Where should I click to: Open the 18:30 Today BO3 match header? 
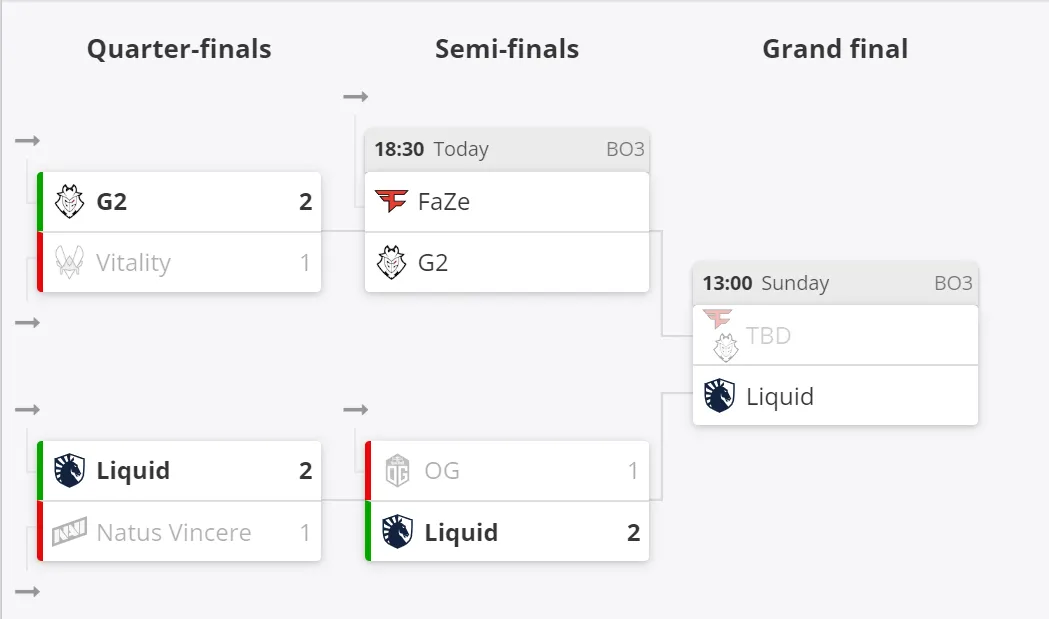[507, 149]
